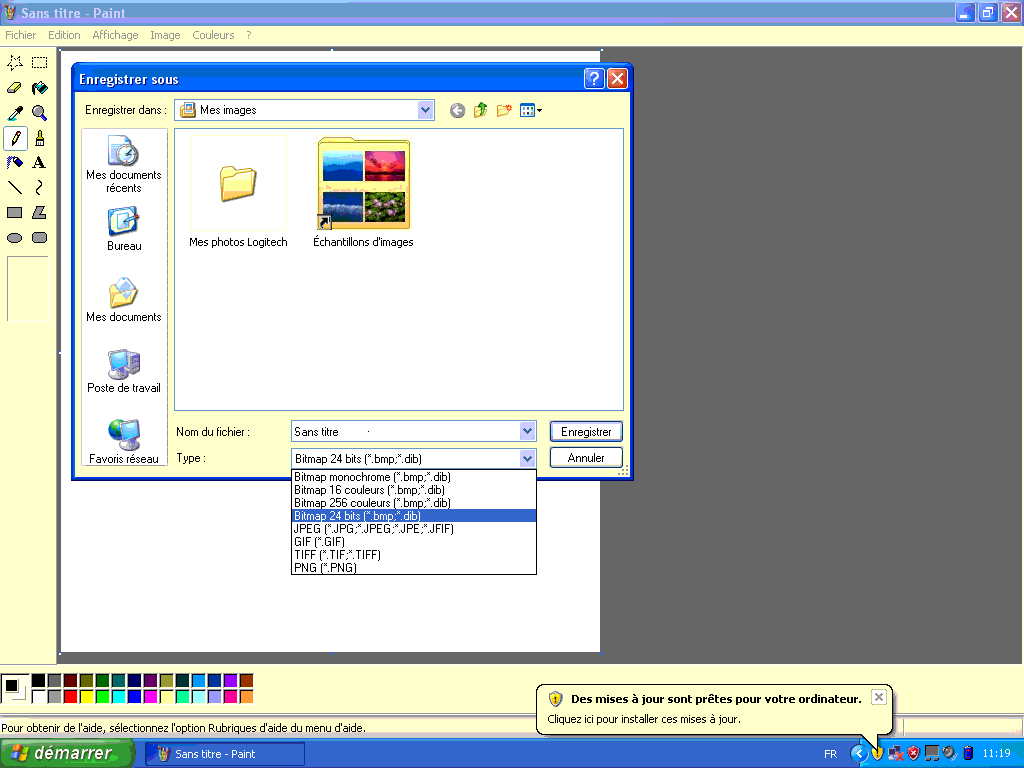
Task: Pick the Color picker eyedropper tool
Action: pyautogui.click(x=15, y=113)
